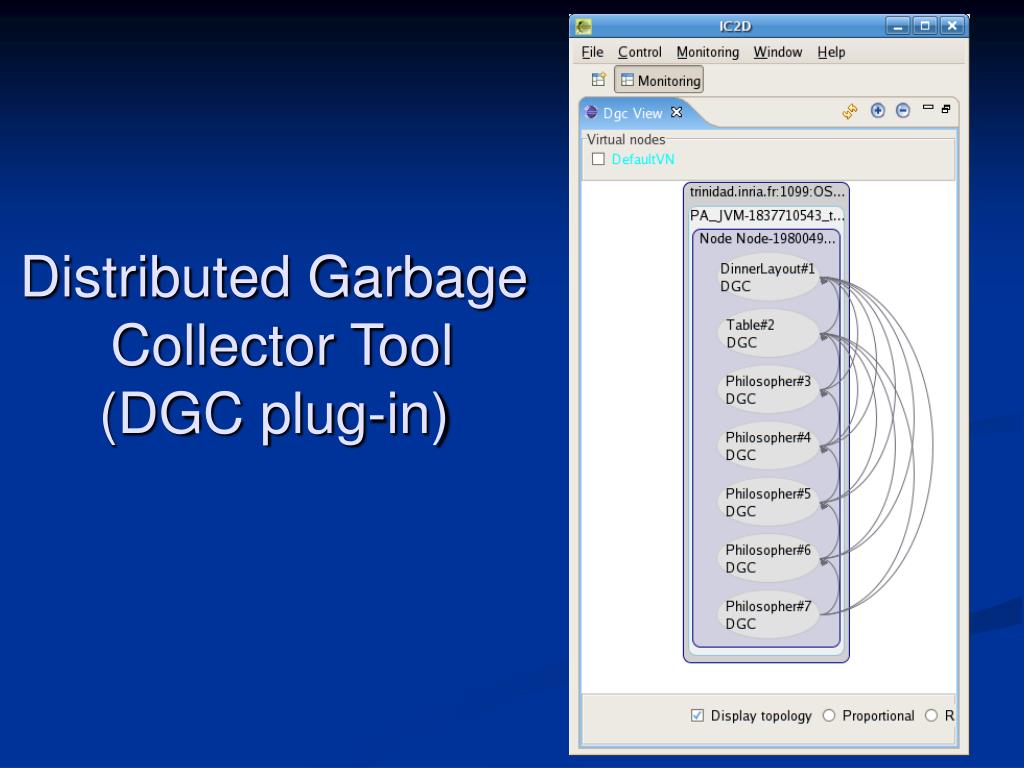Screen dimensions: 1024x768
Task: Select the Monitoring perspective button
Action: click(659, 80)
